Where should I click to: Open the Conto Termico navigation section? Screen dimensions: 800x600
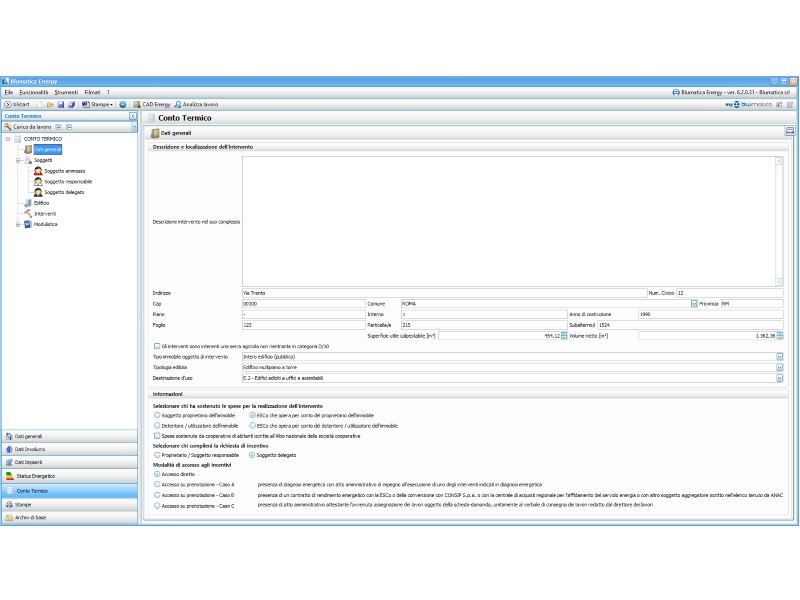click(x=69, y=491)
